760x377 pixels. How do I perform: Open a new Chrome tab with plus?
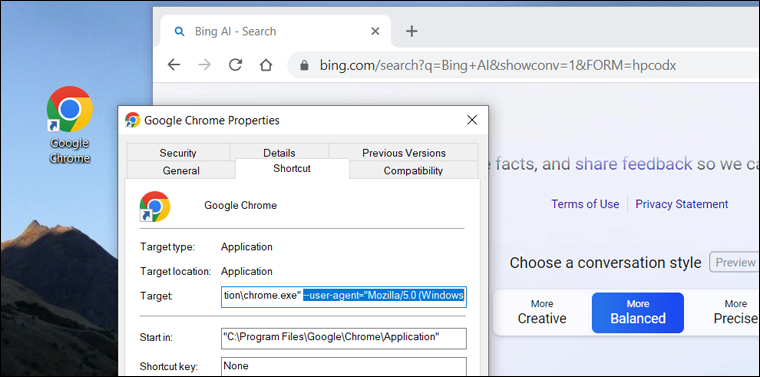(412, 31)
